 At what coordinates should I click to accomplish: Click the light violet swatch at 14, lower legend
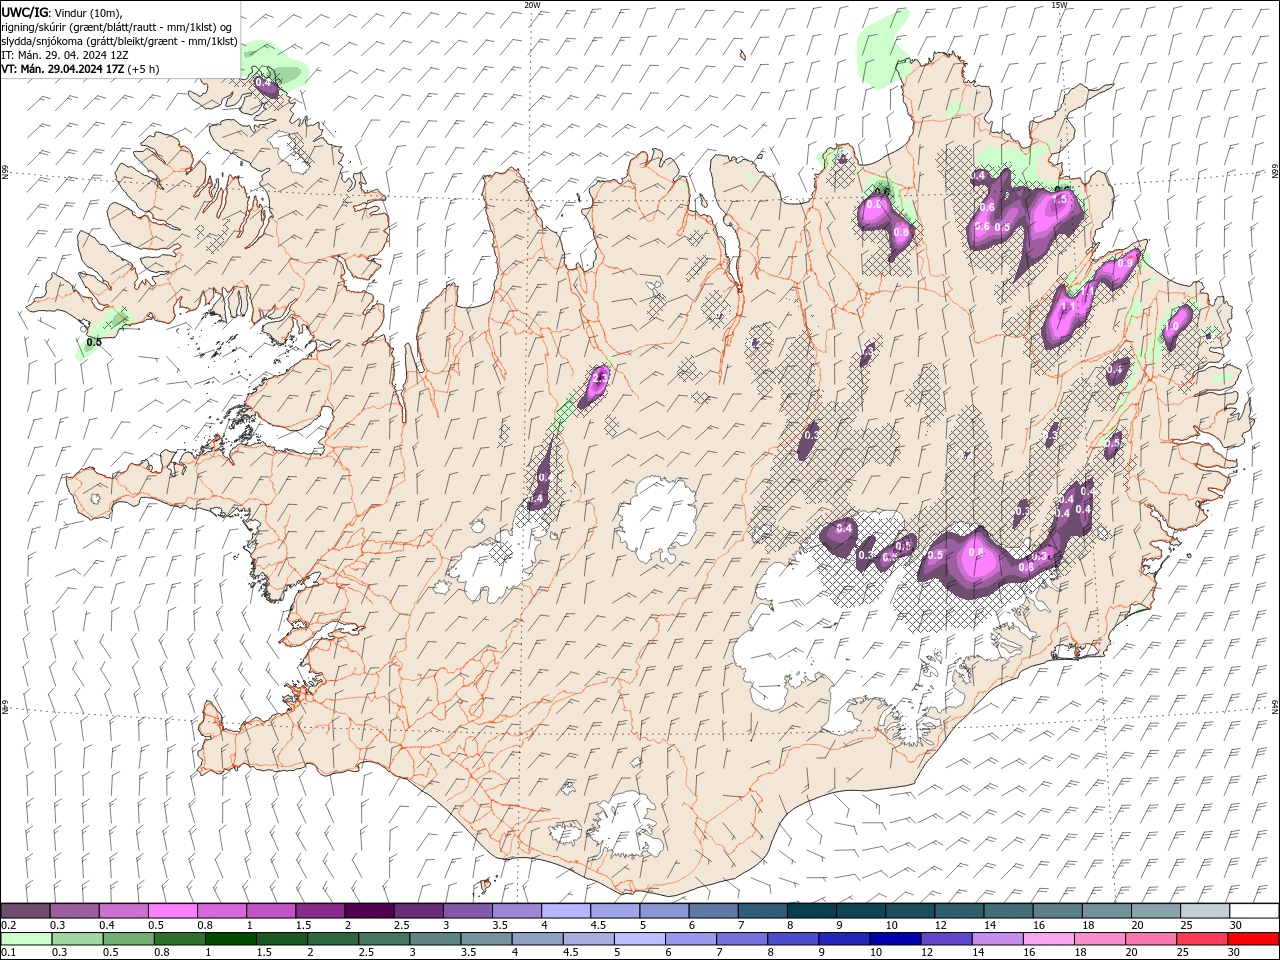(x=996, y=939)
